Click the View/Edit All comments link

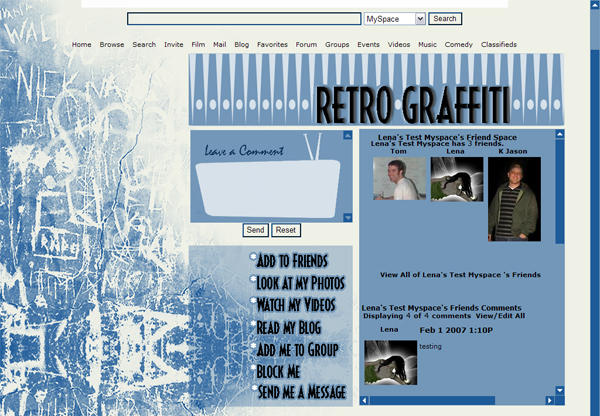(500, 316)
